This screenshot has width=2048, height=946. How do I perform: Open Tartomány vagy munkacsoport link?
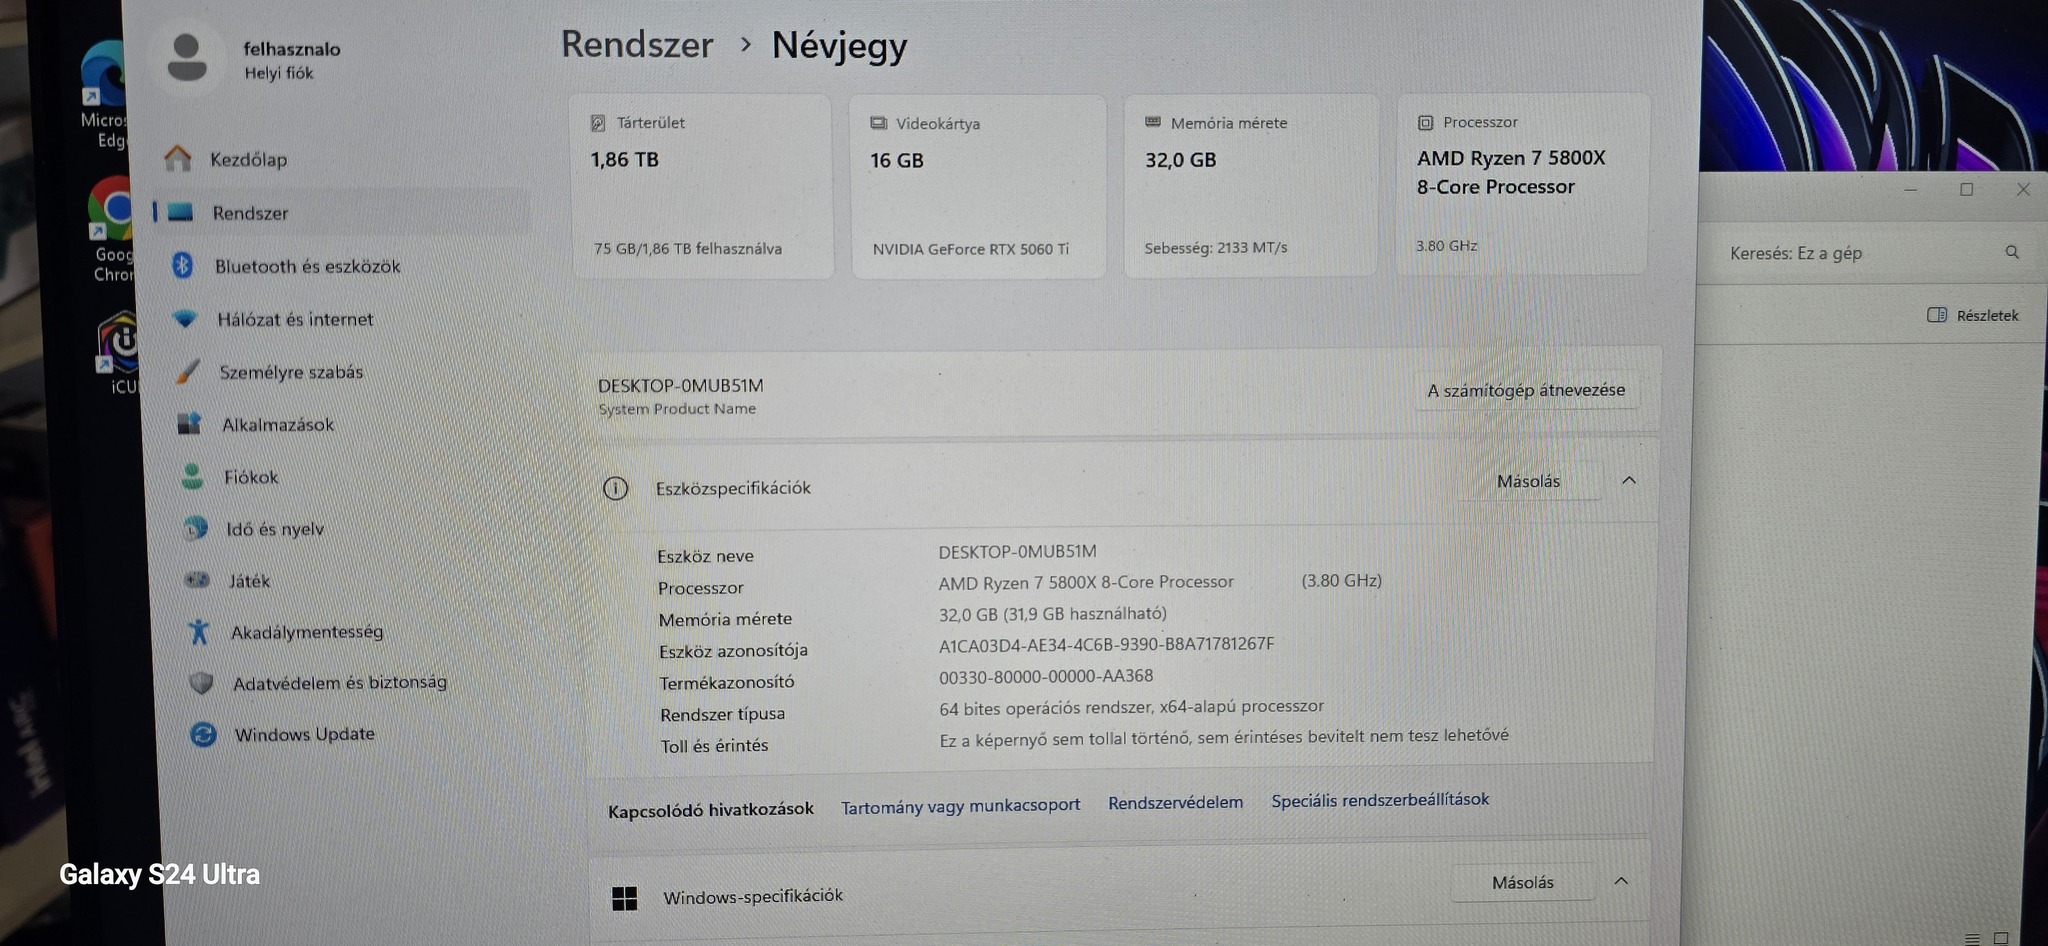pyautogui.click(x=960, y=805)
